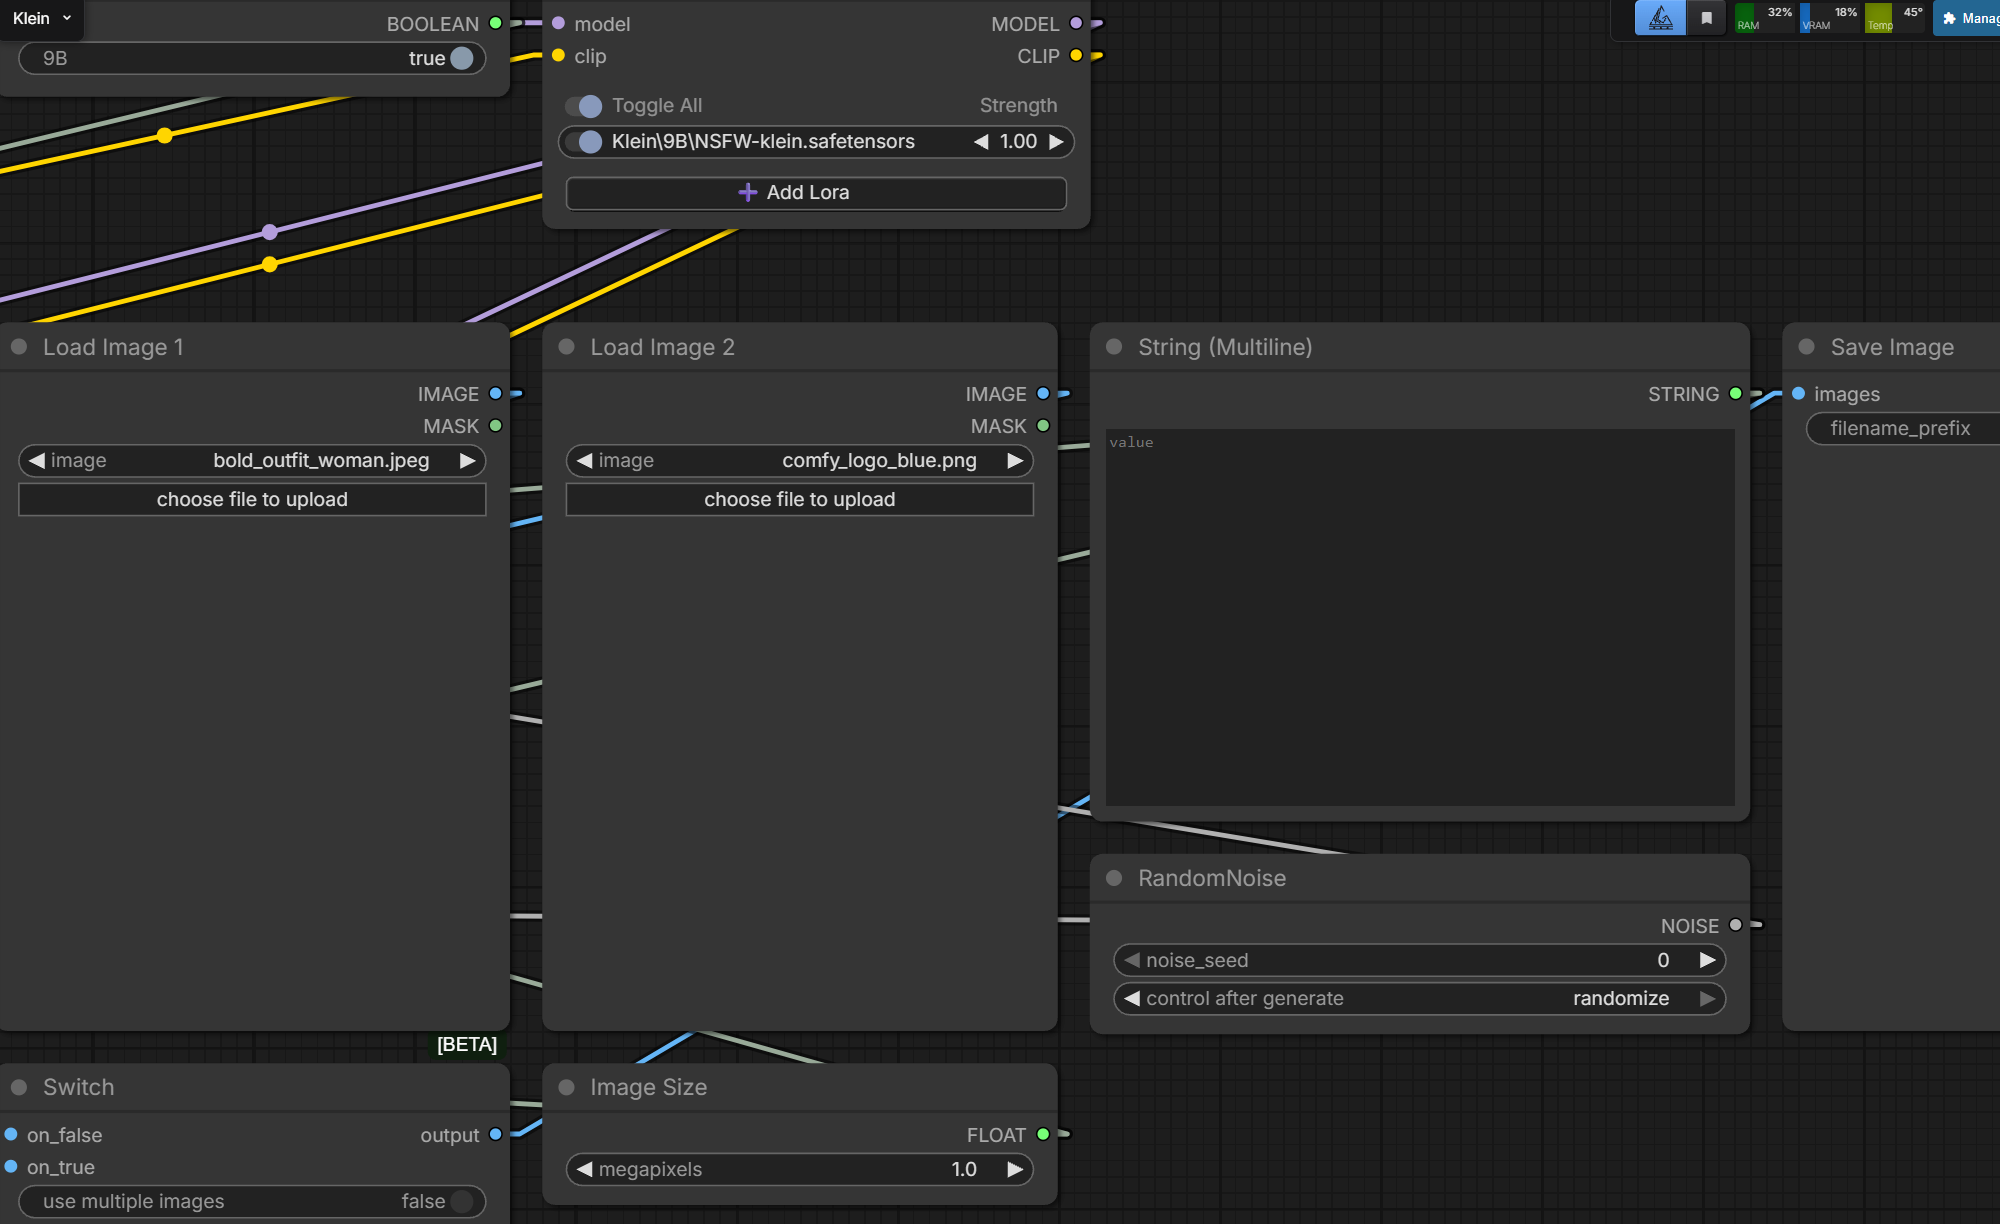Toggle use multiple images switch
This screenshot has height=1224, width=2000.
pos(461,1201)
